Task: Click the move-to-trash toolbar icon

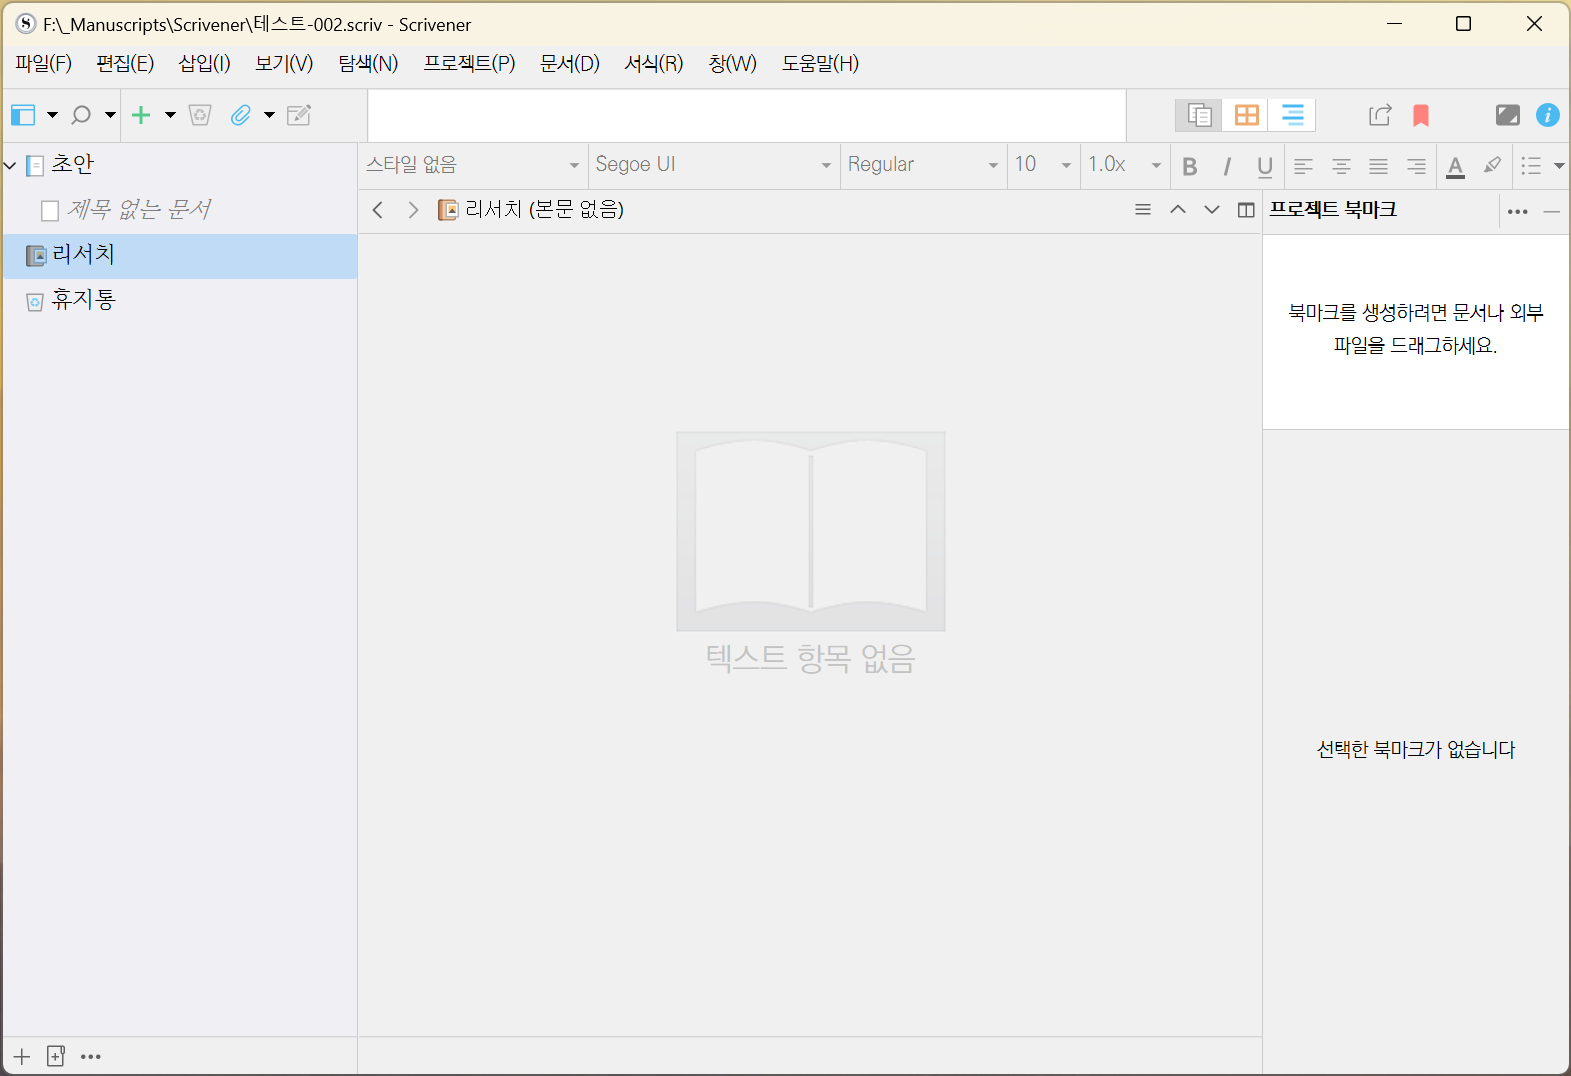Action: tap(200, 115)
